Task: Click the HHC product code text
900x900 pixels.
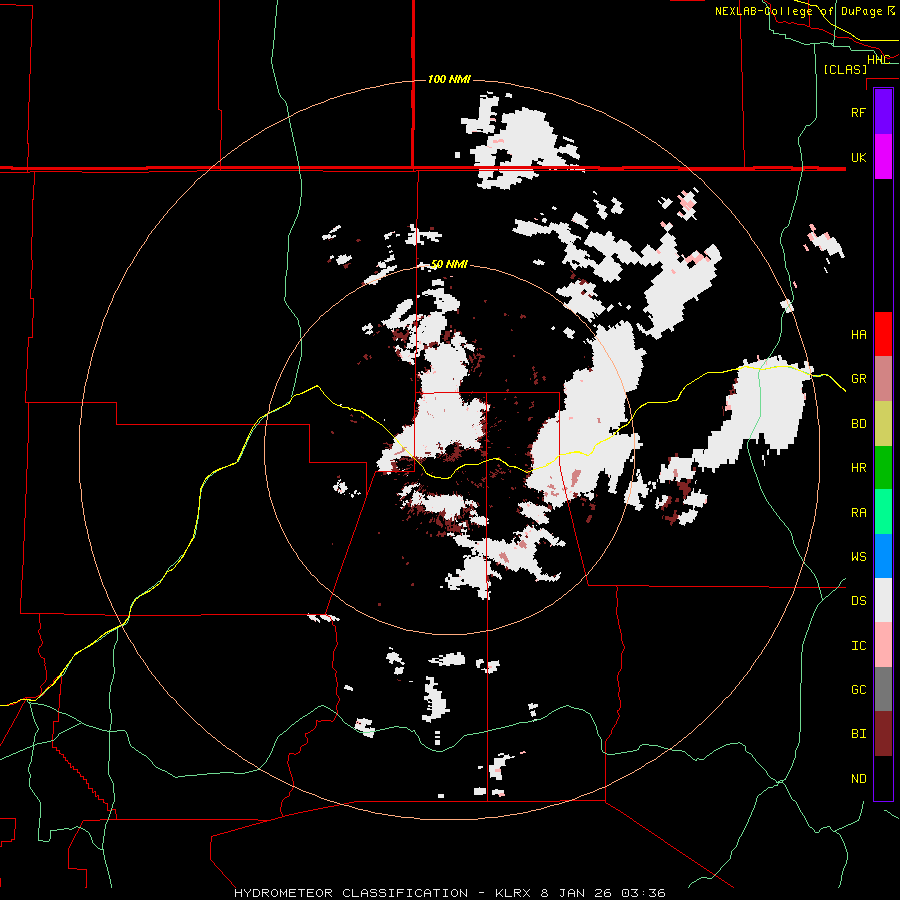Action: point(878,60)
